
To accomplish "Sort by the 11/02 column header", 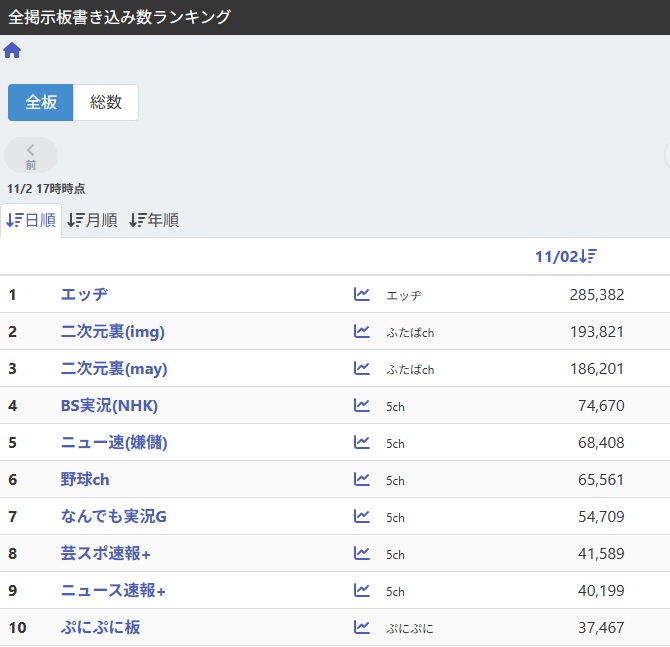I will click(566, 257).
